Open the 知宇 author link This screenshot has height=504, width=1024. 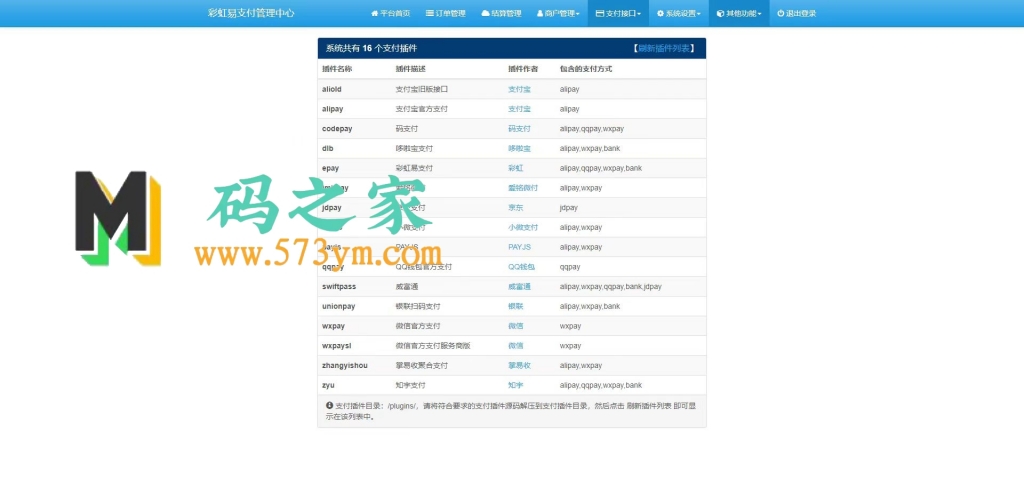point(515,385)
